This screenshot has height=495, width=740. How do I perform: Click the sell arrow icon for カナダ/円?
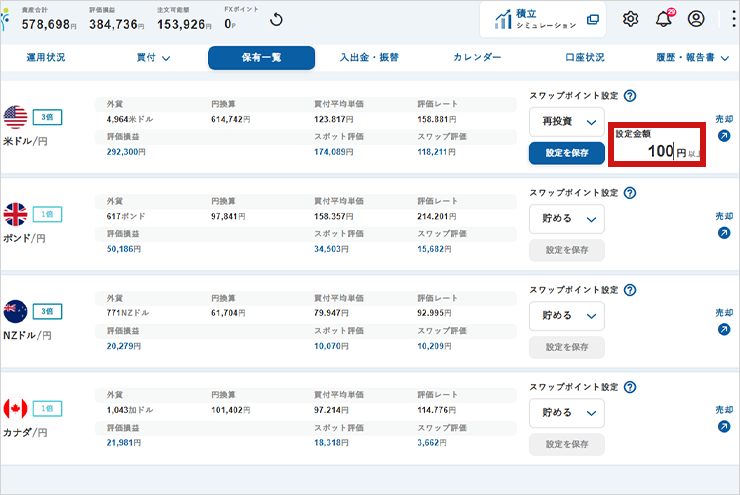click(724, 427)
